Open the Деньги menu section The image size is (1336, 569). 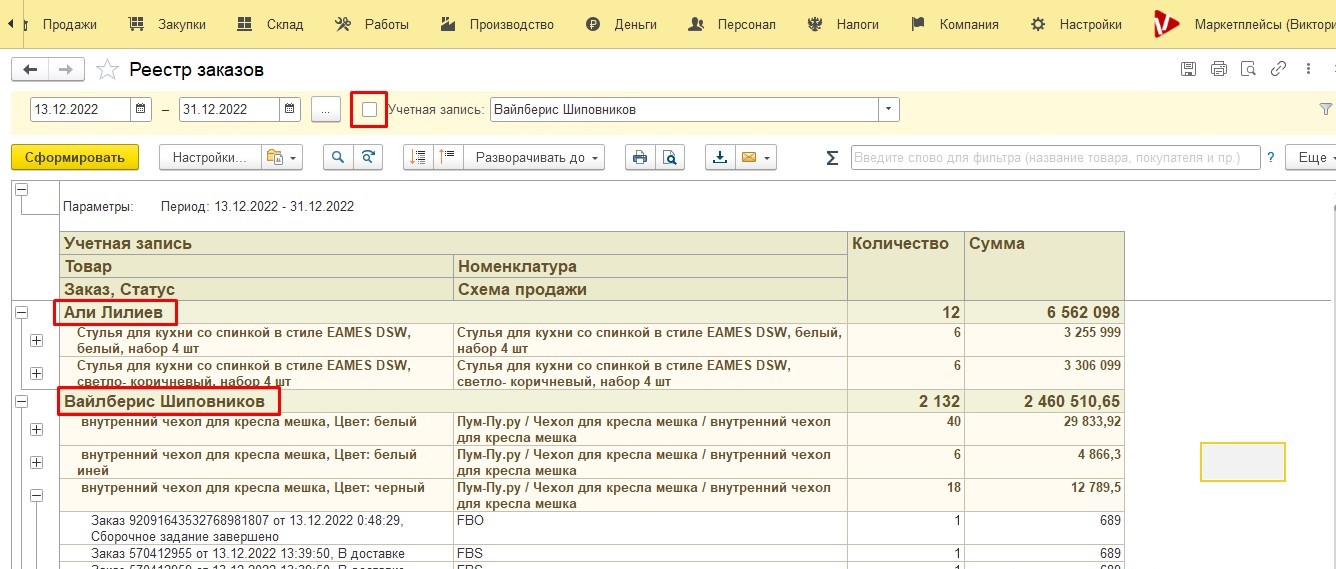coord(621,24)
